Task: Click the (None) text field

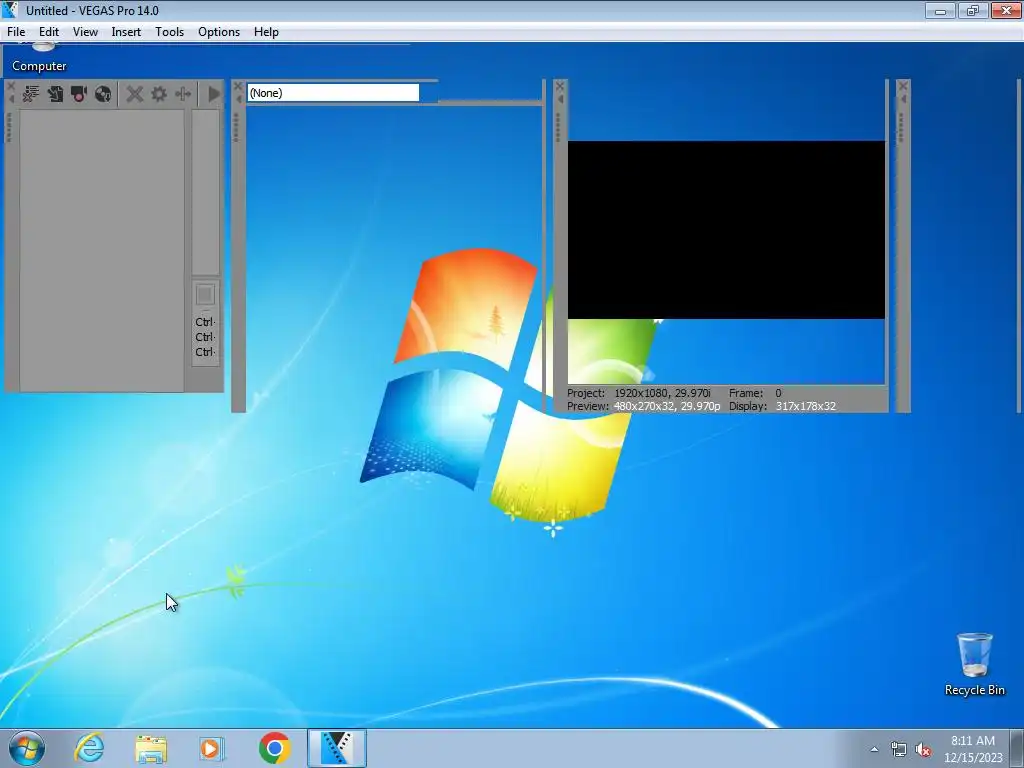Action: pos(332,93)
